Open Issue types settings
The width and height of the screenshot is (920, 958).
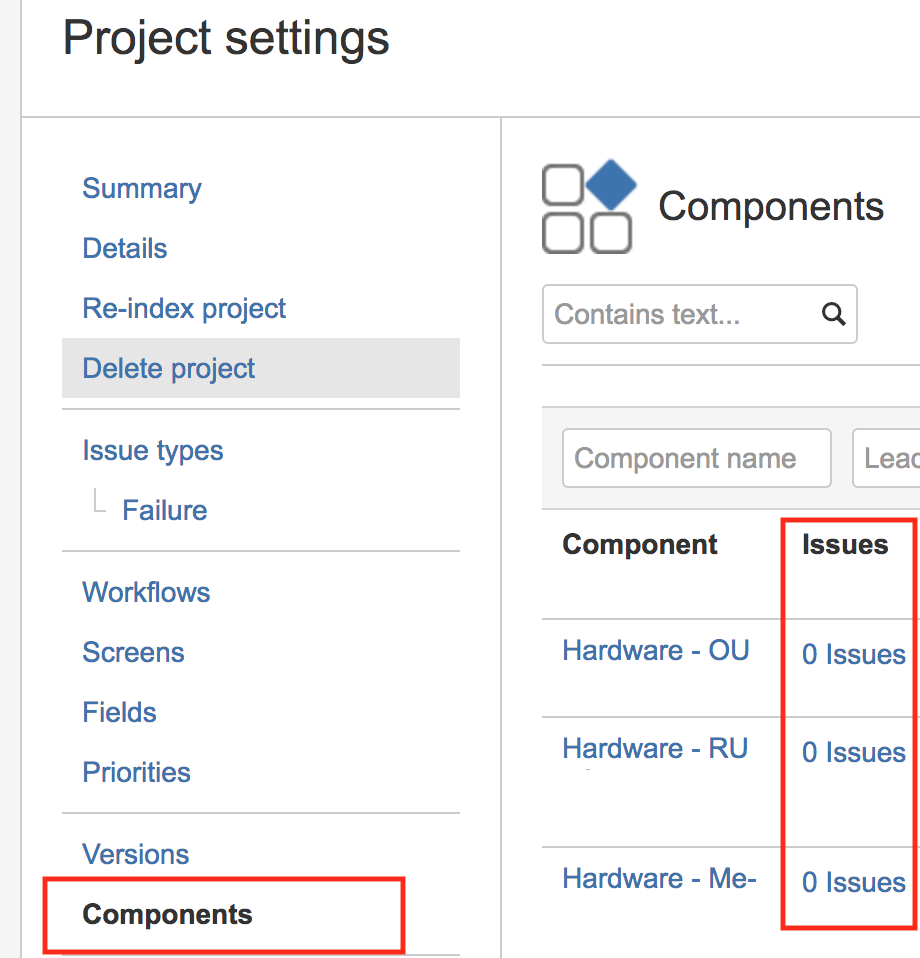point(153,451)
